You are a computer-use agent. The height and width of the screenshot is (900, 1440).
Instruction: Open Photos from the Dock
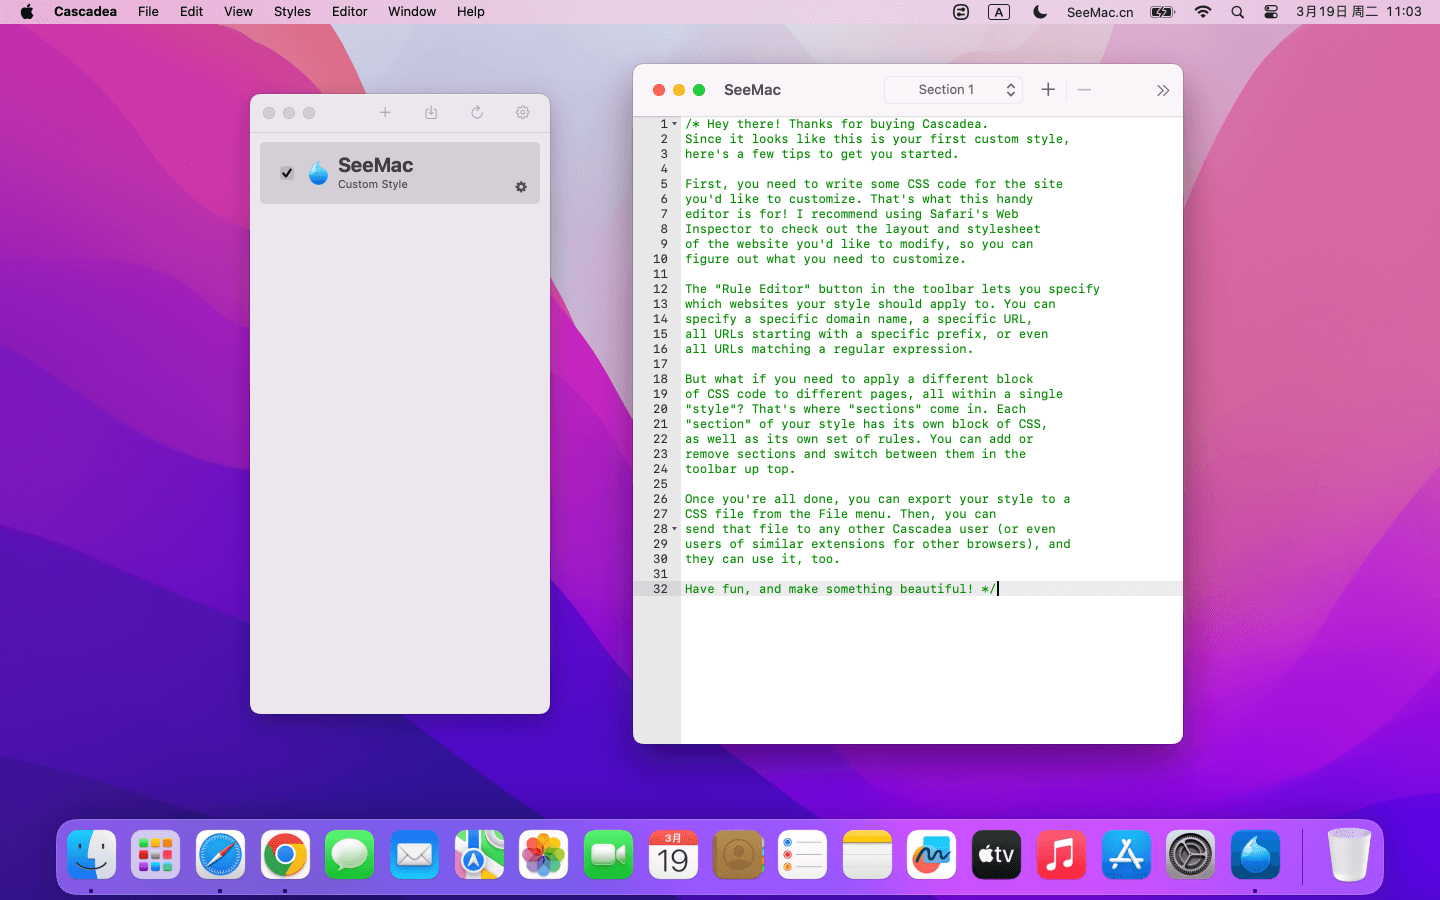[543, 855]
